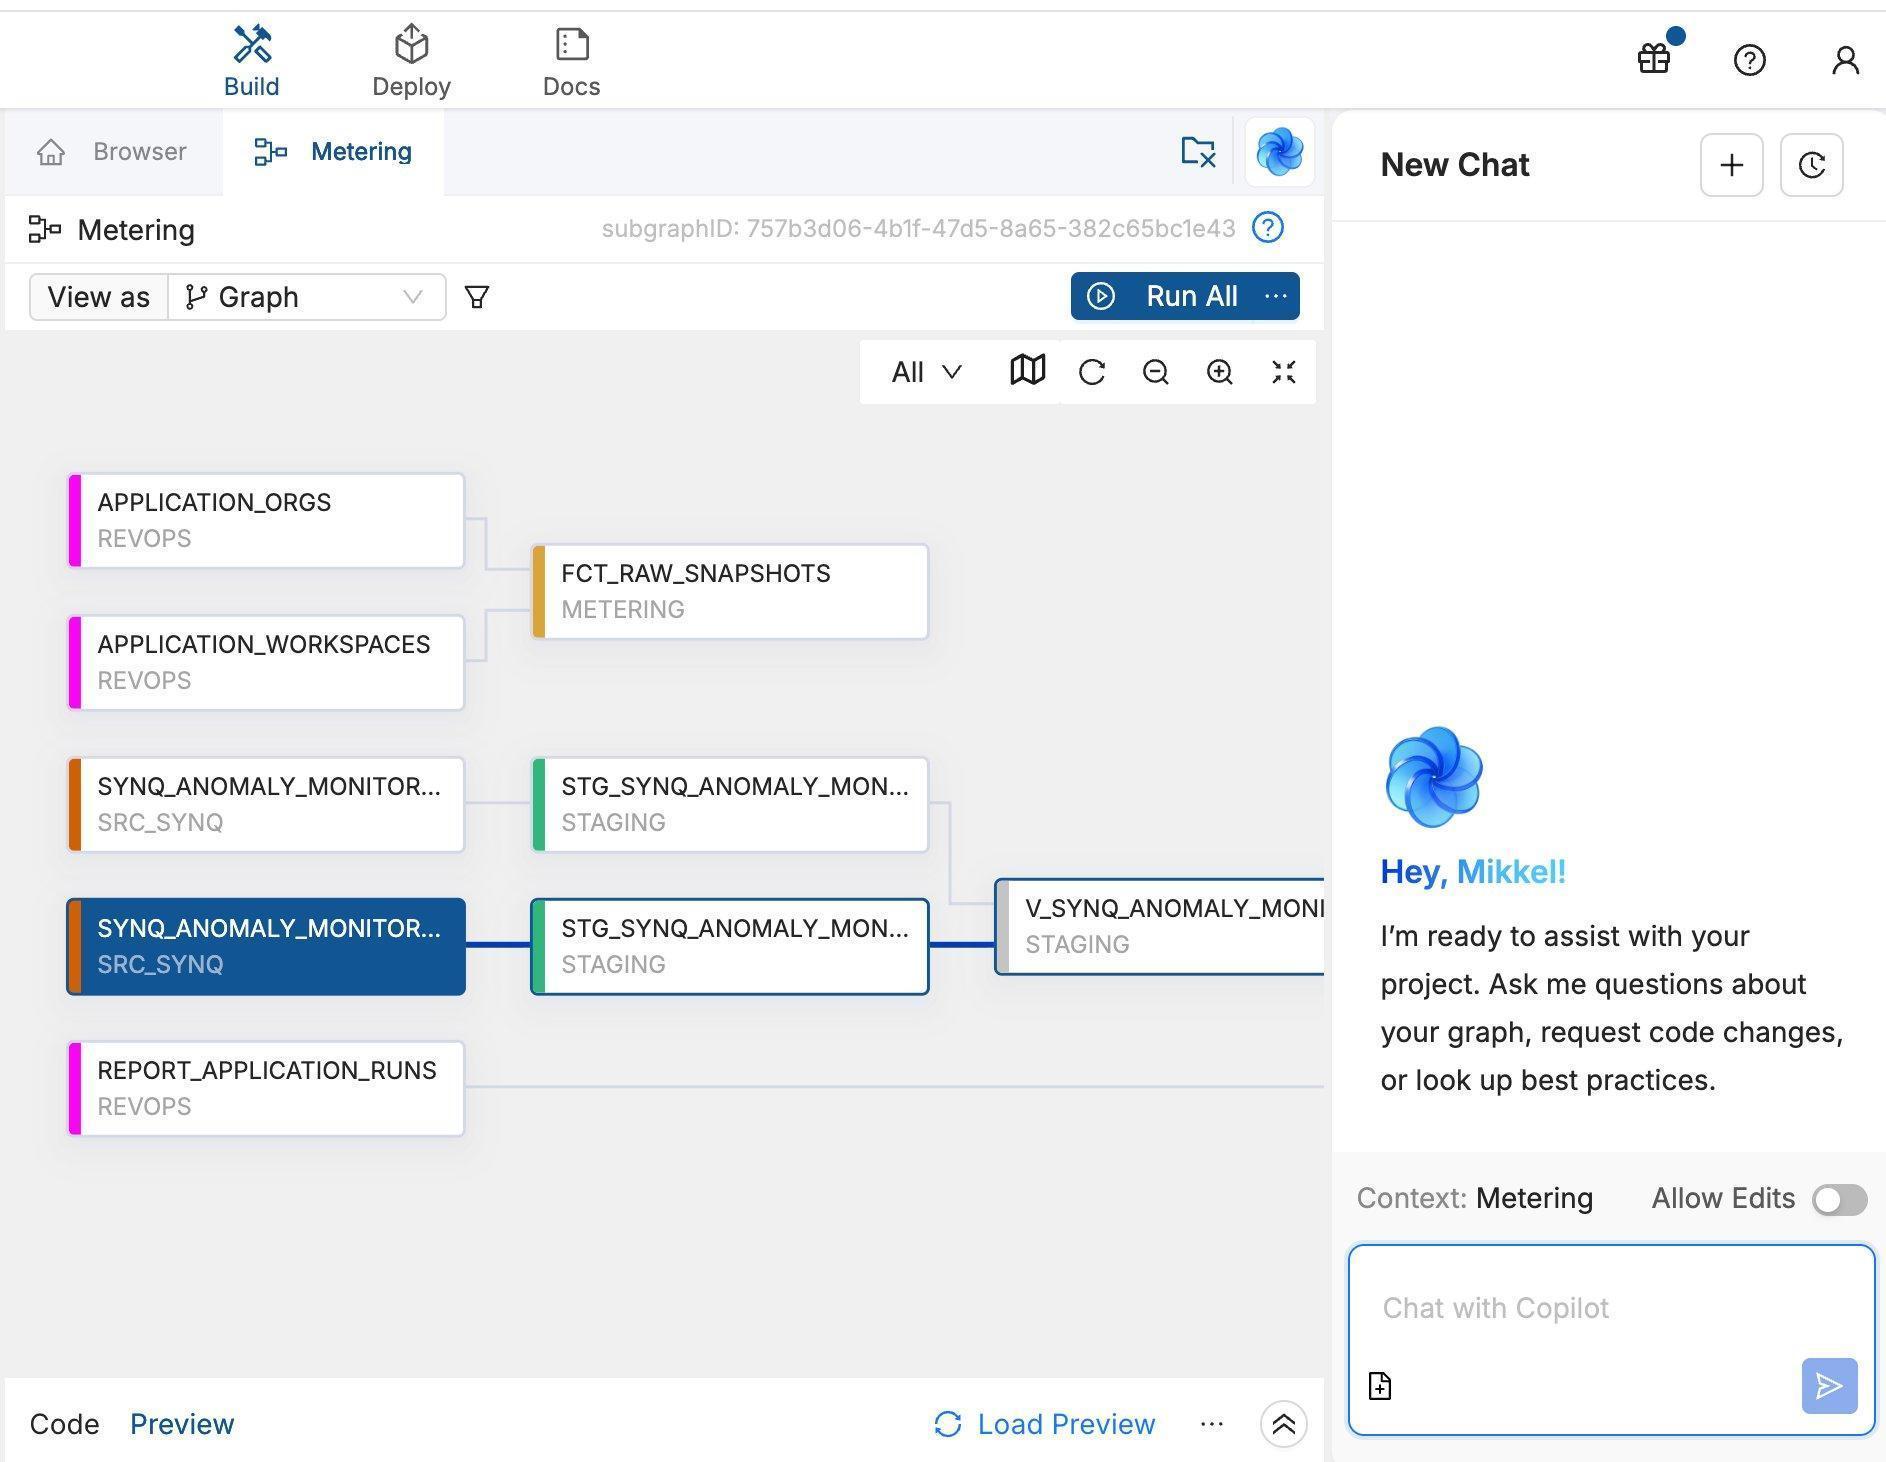Switch to the Code tab
1886x1462 pixels.
[64, 1424]
